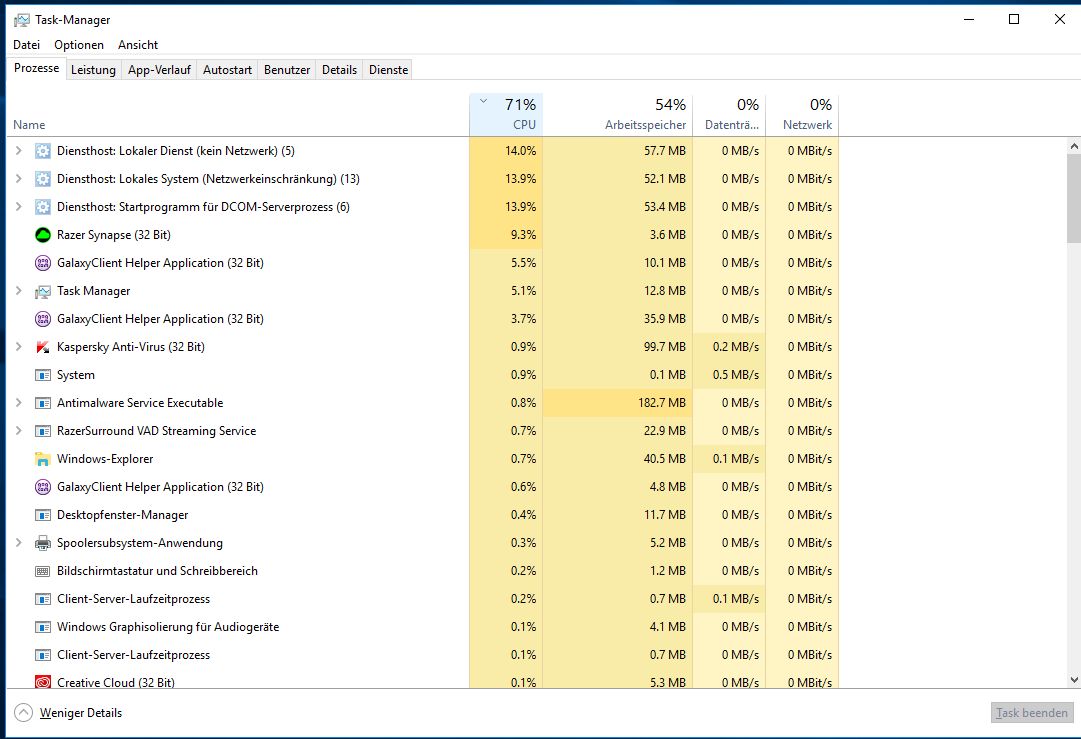
Task: Switch to the Details tab
Action: (x=339, y=70)
